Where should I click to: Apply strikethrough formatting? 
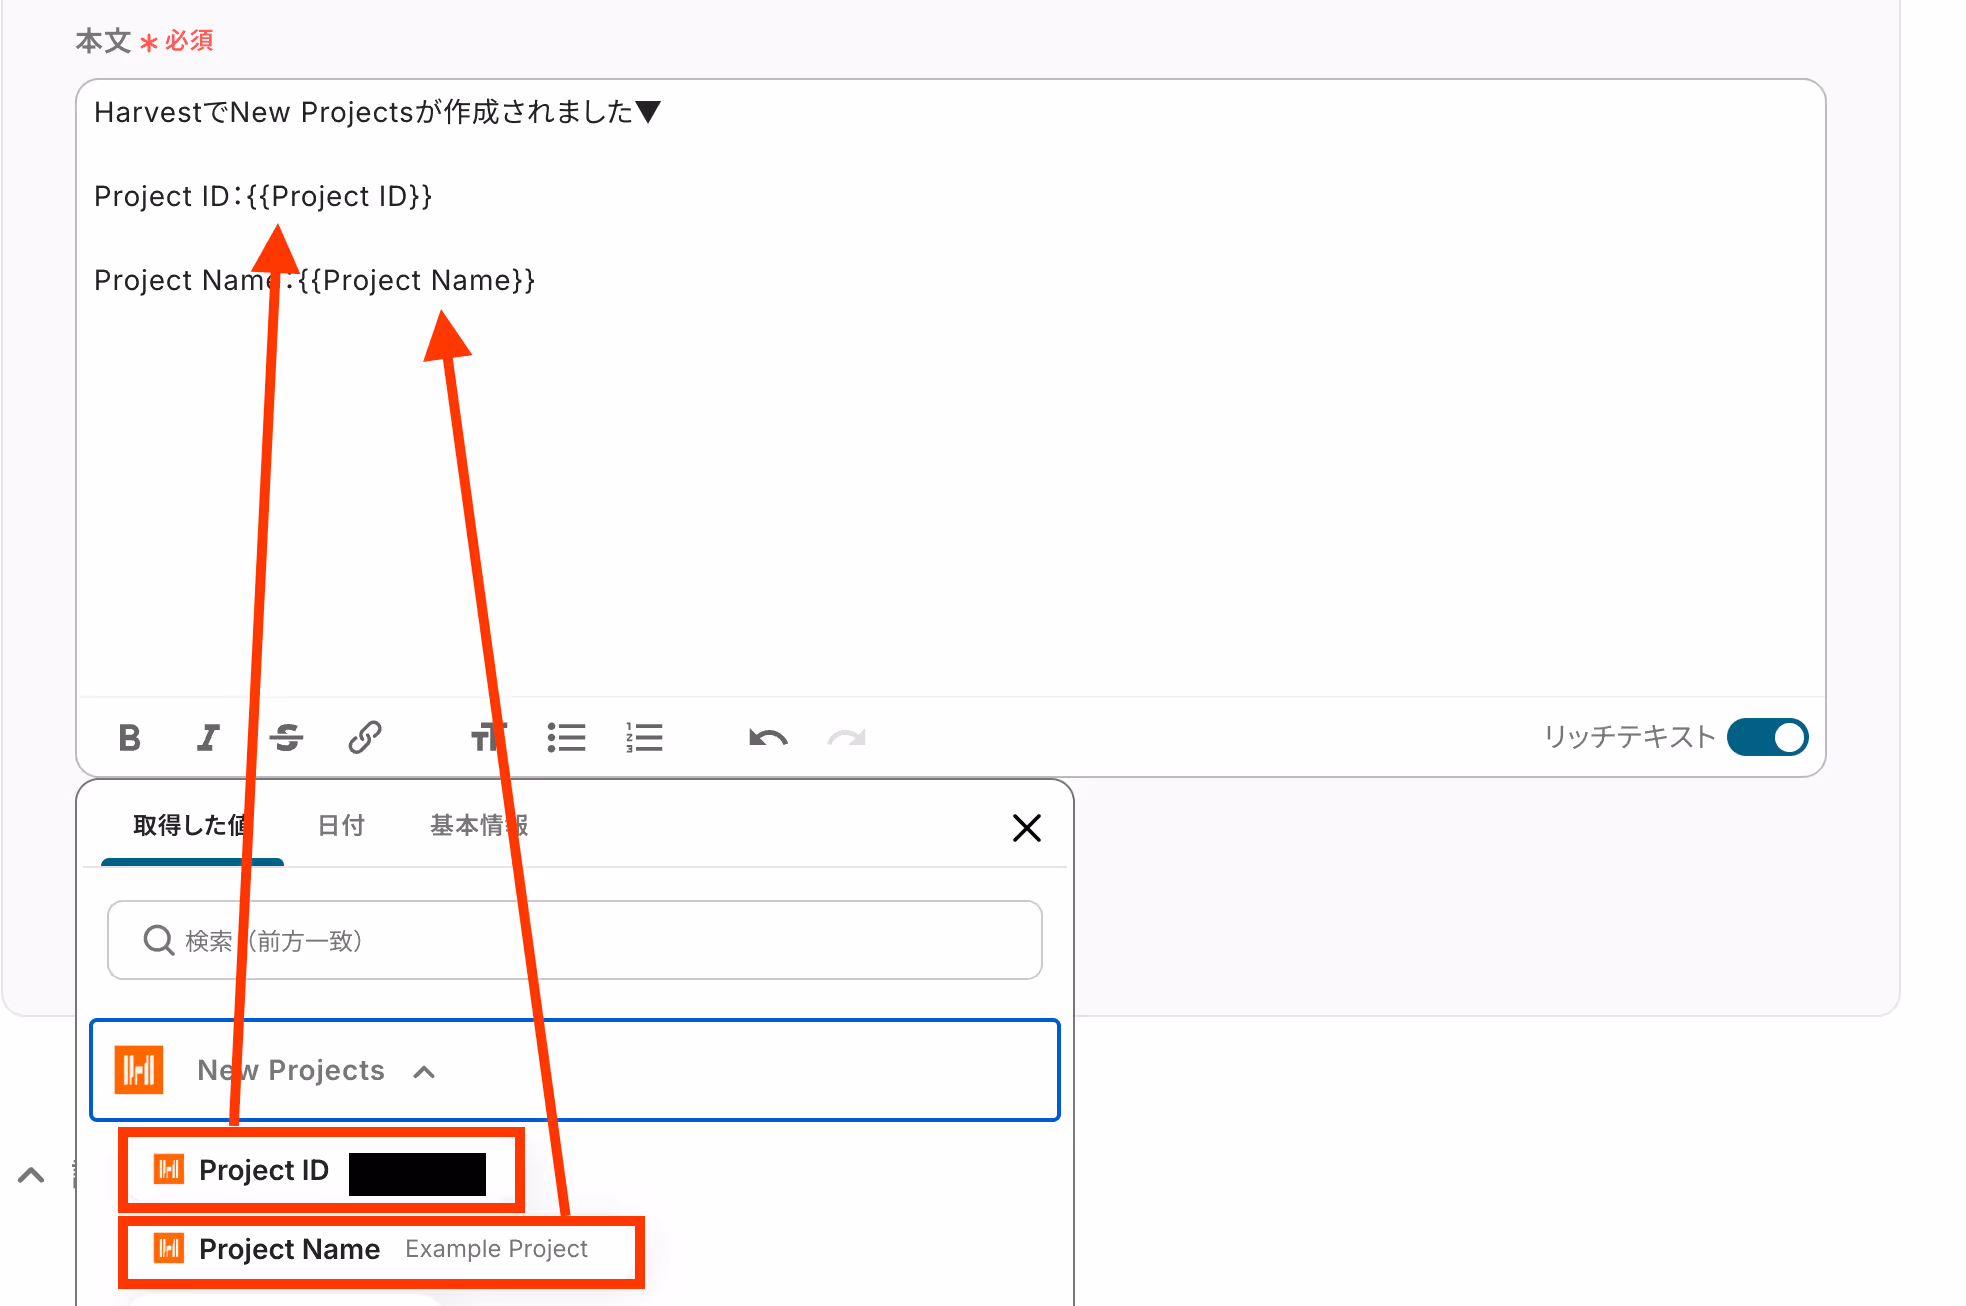click(286, 738)
